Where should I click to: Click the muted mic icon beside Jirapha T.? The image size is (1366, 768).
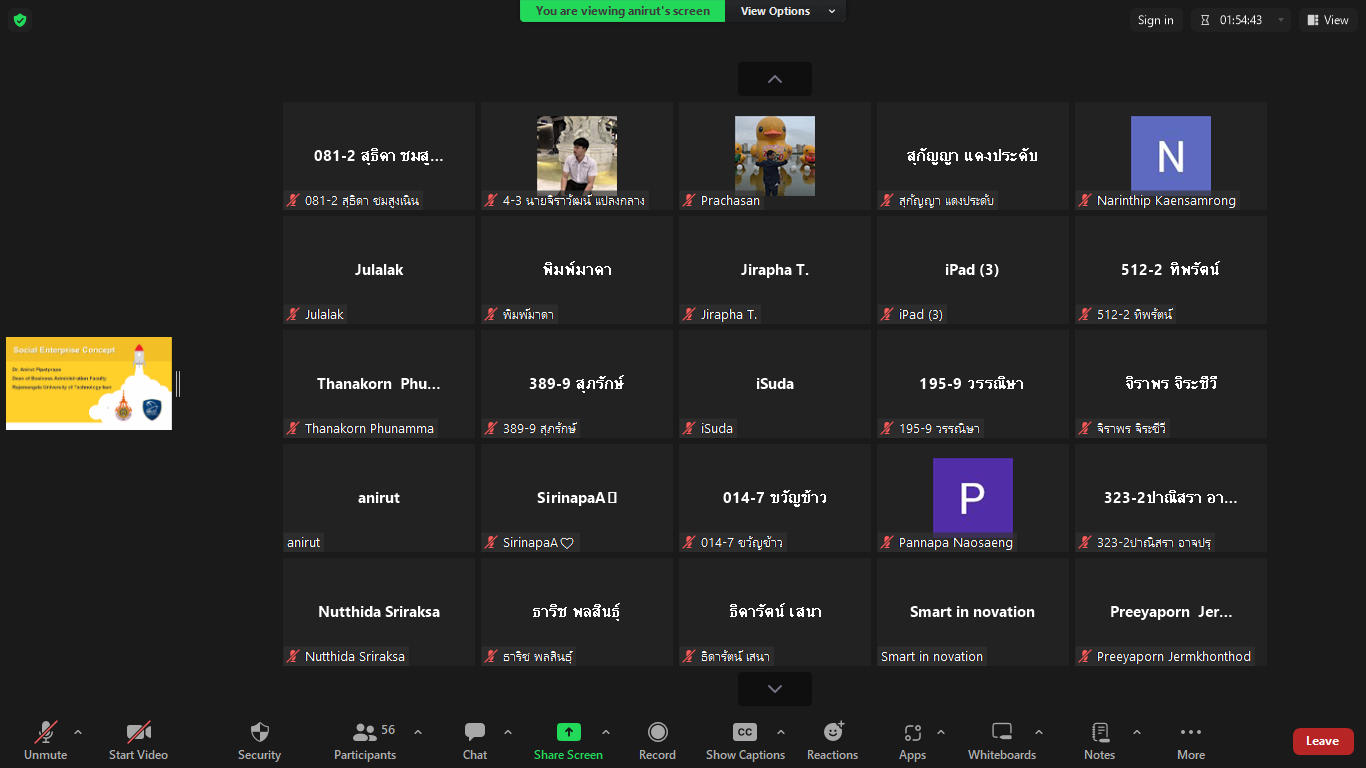pyautogui.click(x=689, y=314)
